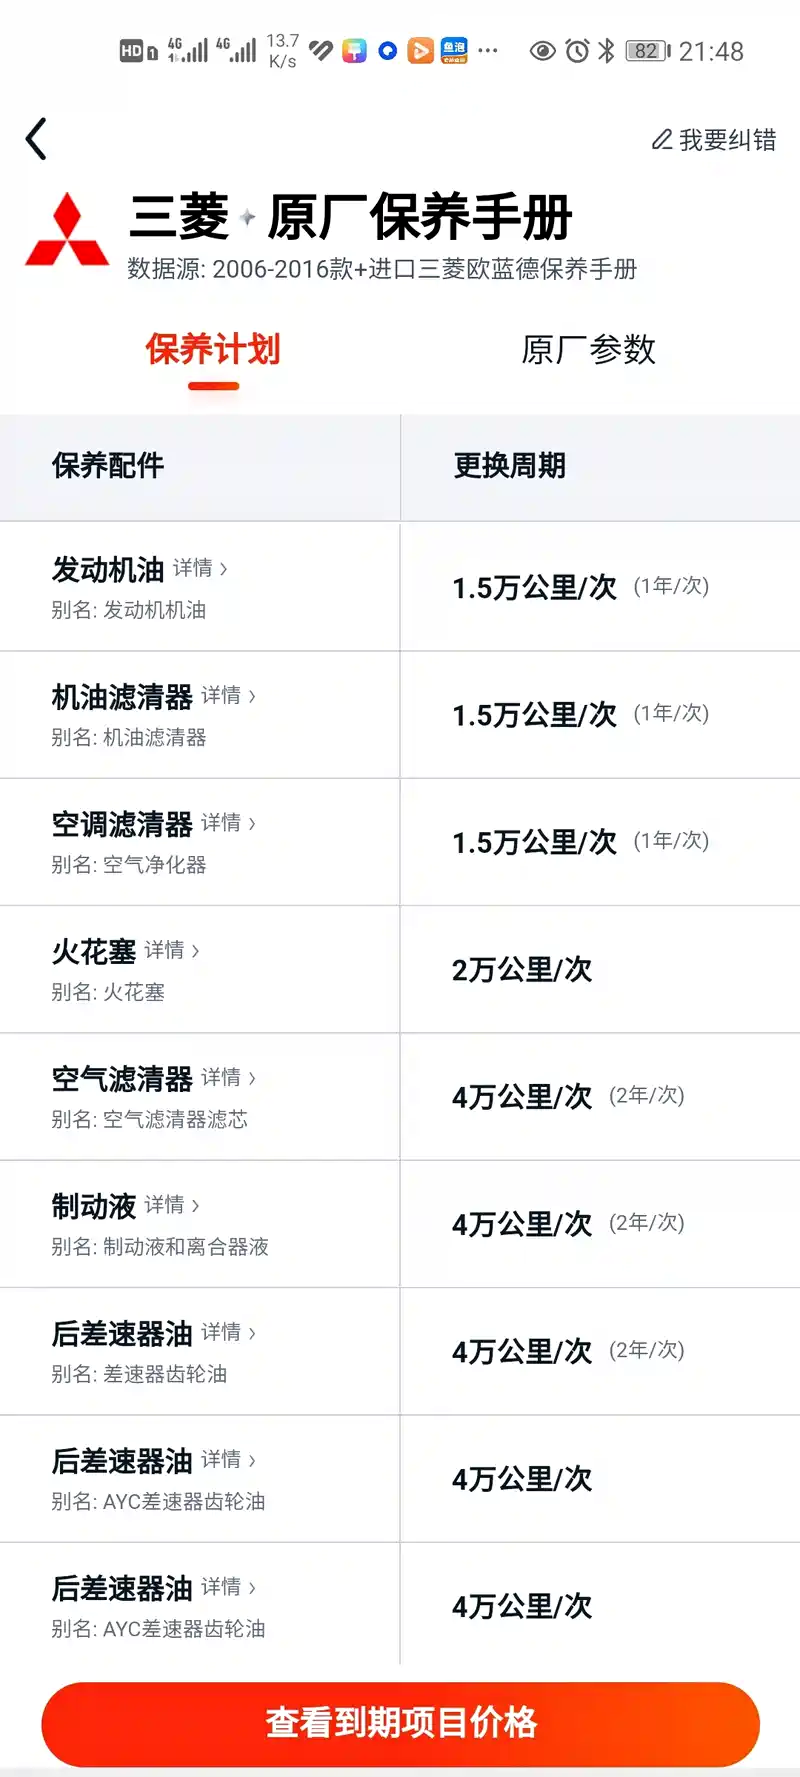Tap the 我要纠错 link
800x1777 pixels.
point(727,140)
